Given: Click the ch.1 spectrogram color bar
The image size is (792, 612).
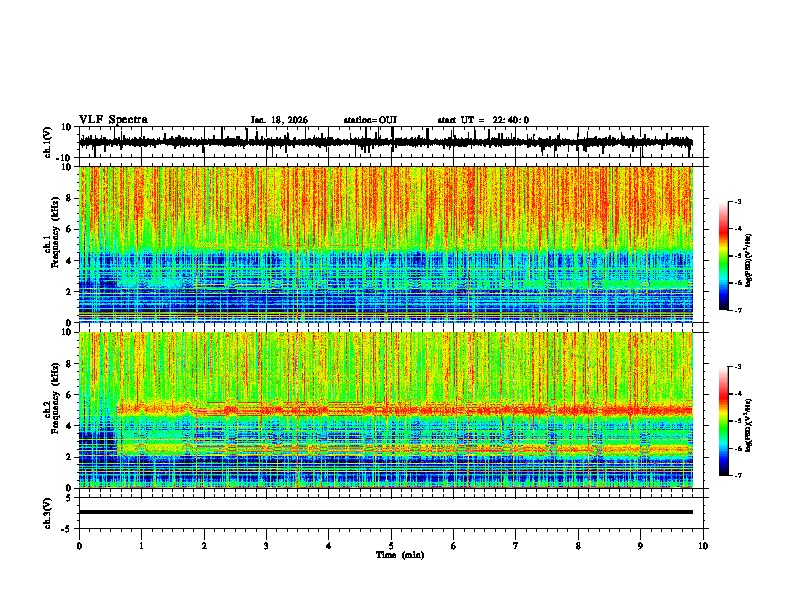Looking at the screenshot, I should [x=724, y=256].
